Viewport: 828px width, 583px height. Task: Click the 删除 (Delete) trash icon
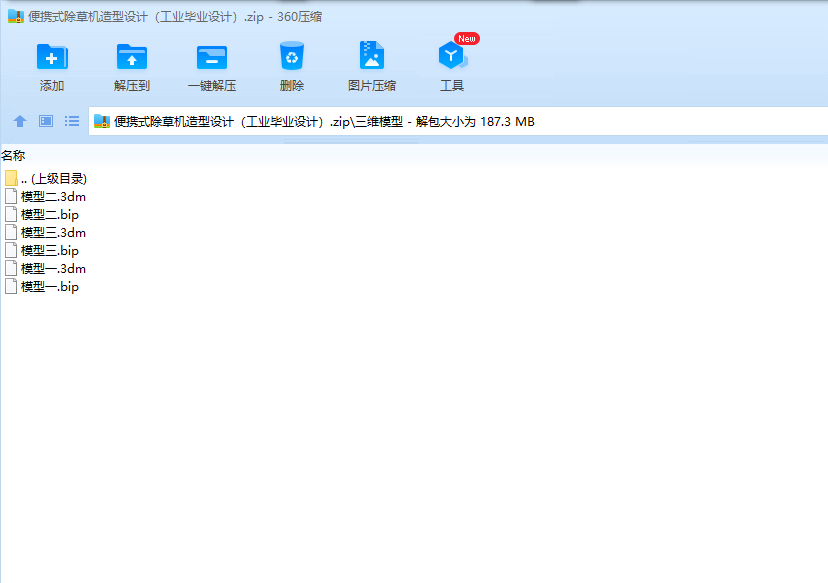[291, 55]
